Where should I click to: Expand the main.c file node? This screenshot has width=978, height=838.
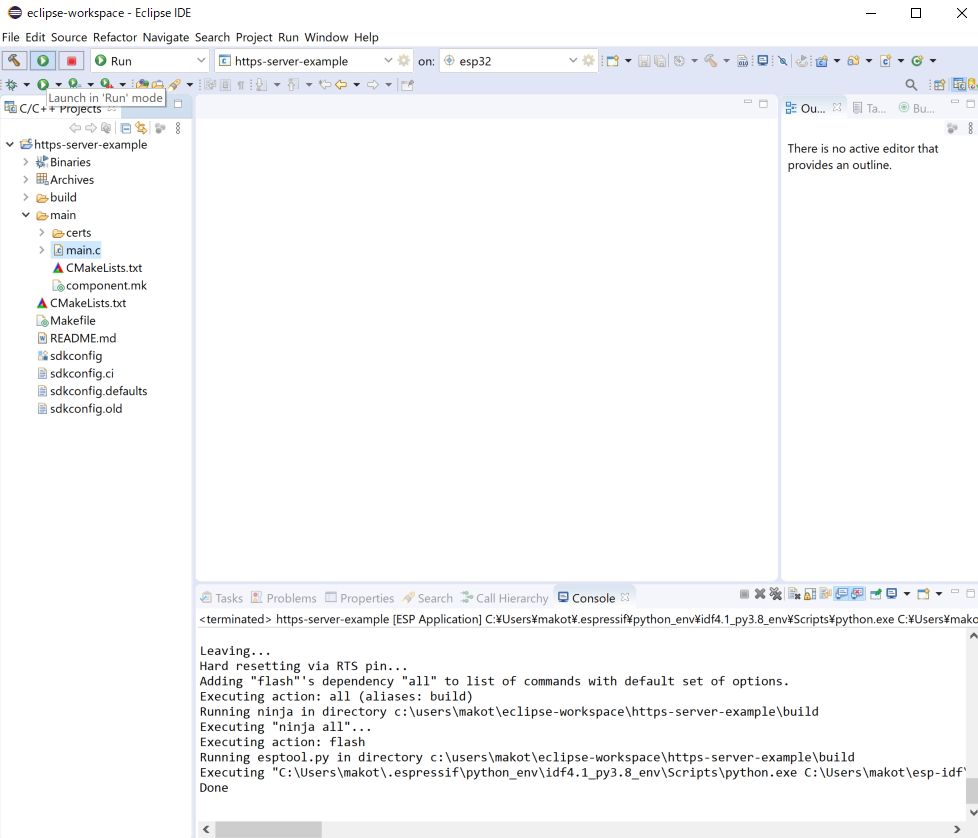pos(42,250)
